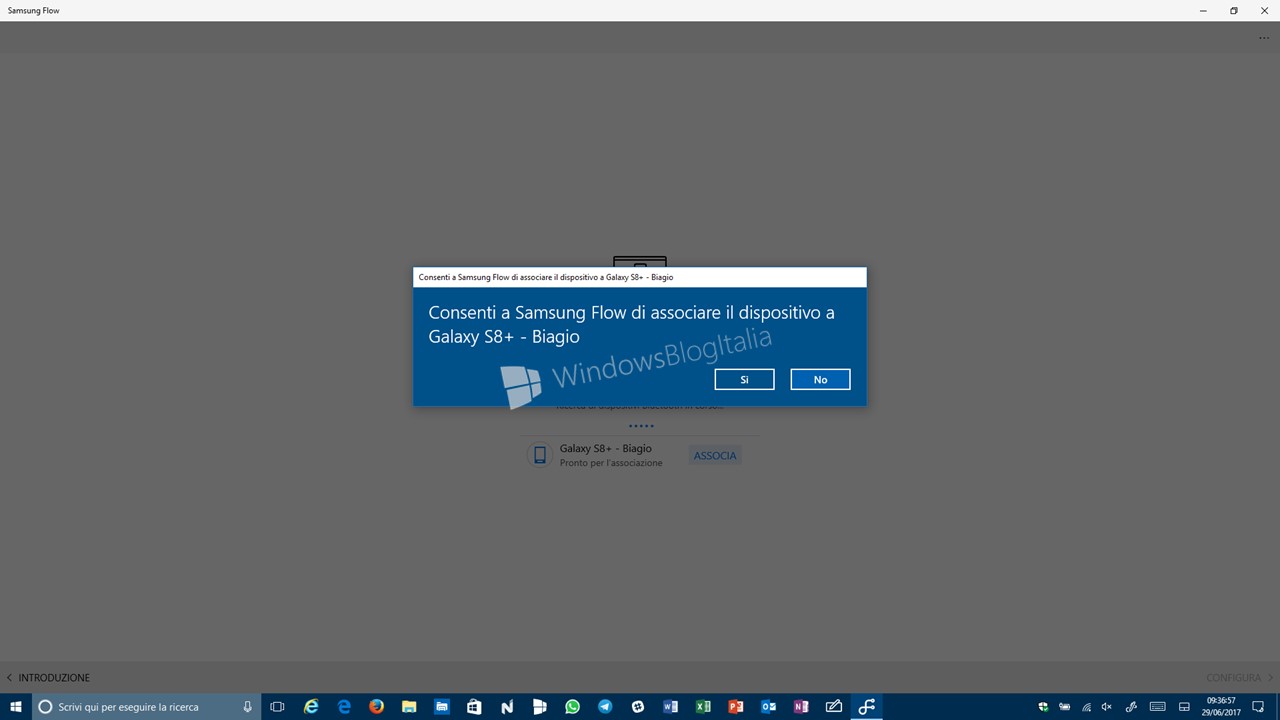
Task: Open Windows Defender tray icon
Action: [x=1043, y=707]
